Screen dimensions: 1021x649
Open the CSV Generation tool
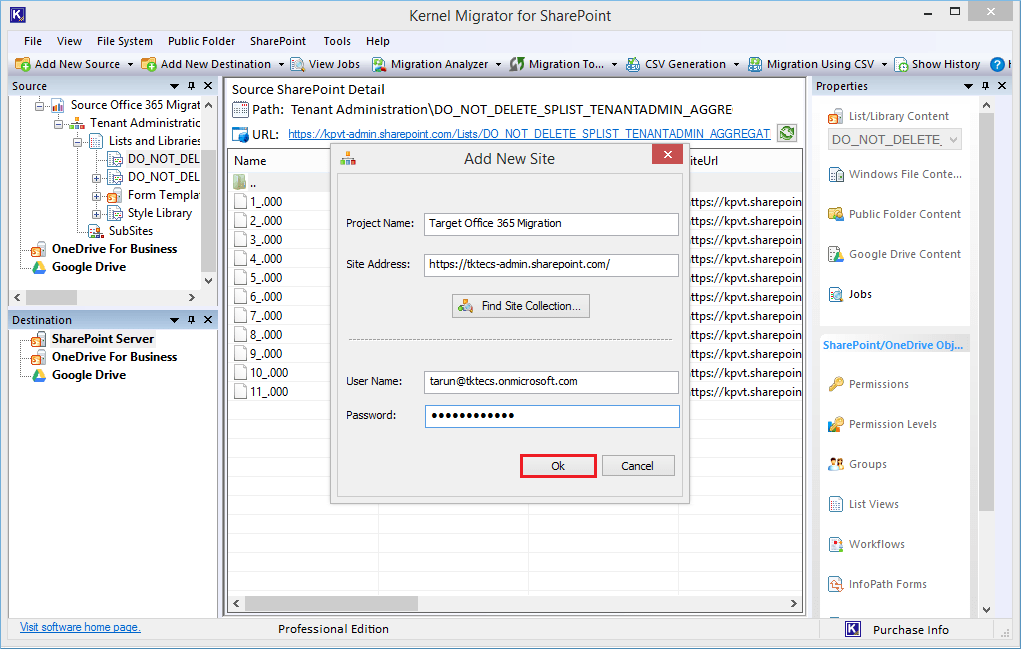pos(676,64)
